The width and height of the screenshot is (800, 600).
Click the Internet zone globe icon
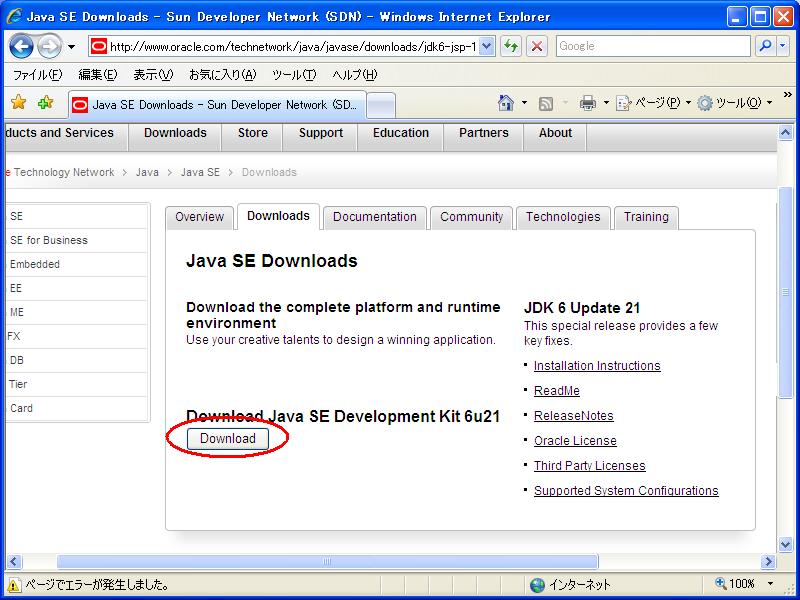pyautogui.click(x=537, y=585)
